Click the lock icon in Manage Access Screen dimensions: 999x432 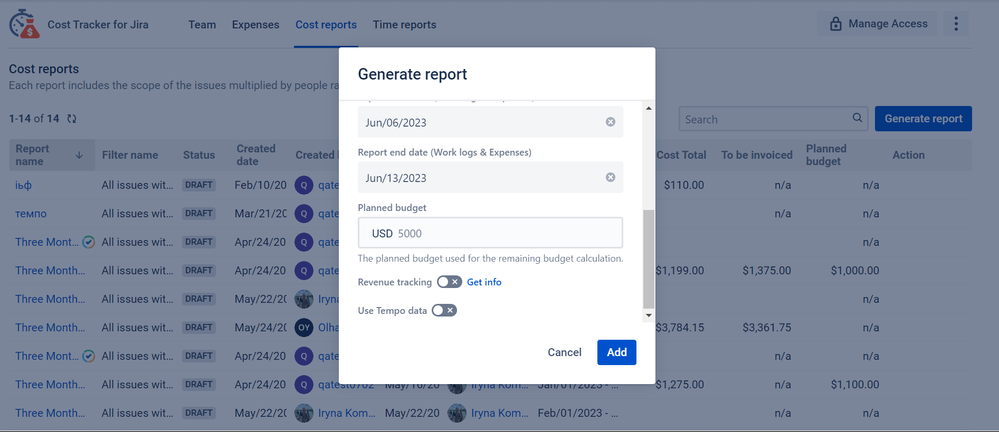(835, 24)
